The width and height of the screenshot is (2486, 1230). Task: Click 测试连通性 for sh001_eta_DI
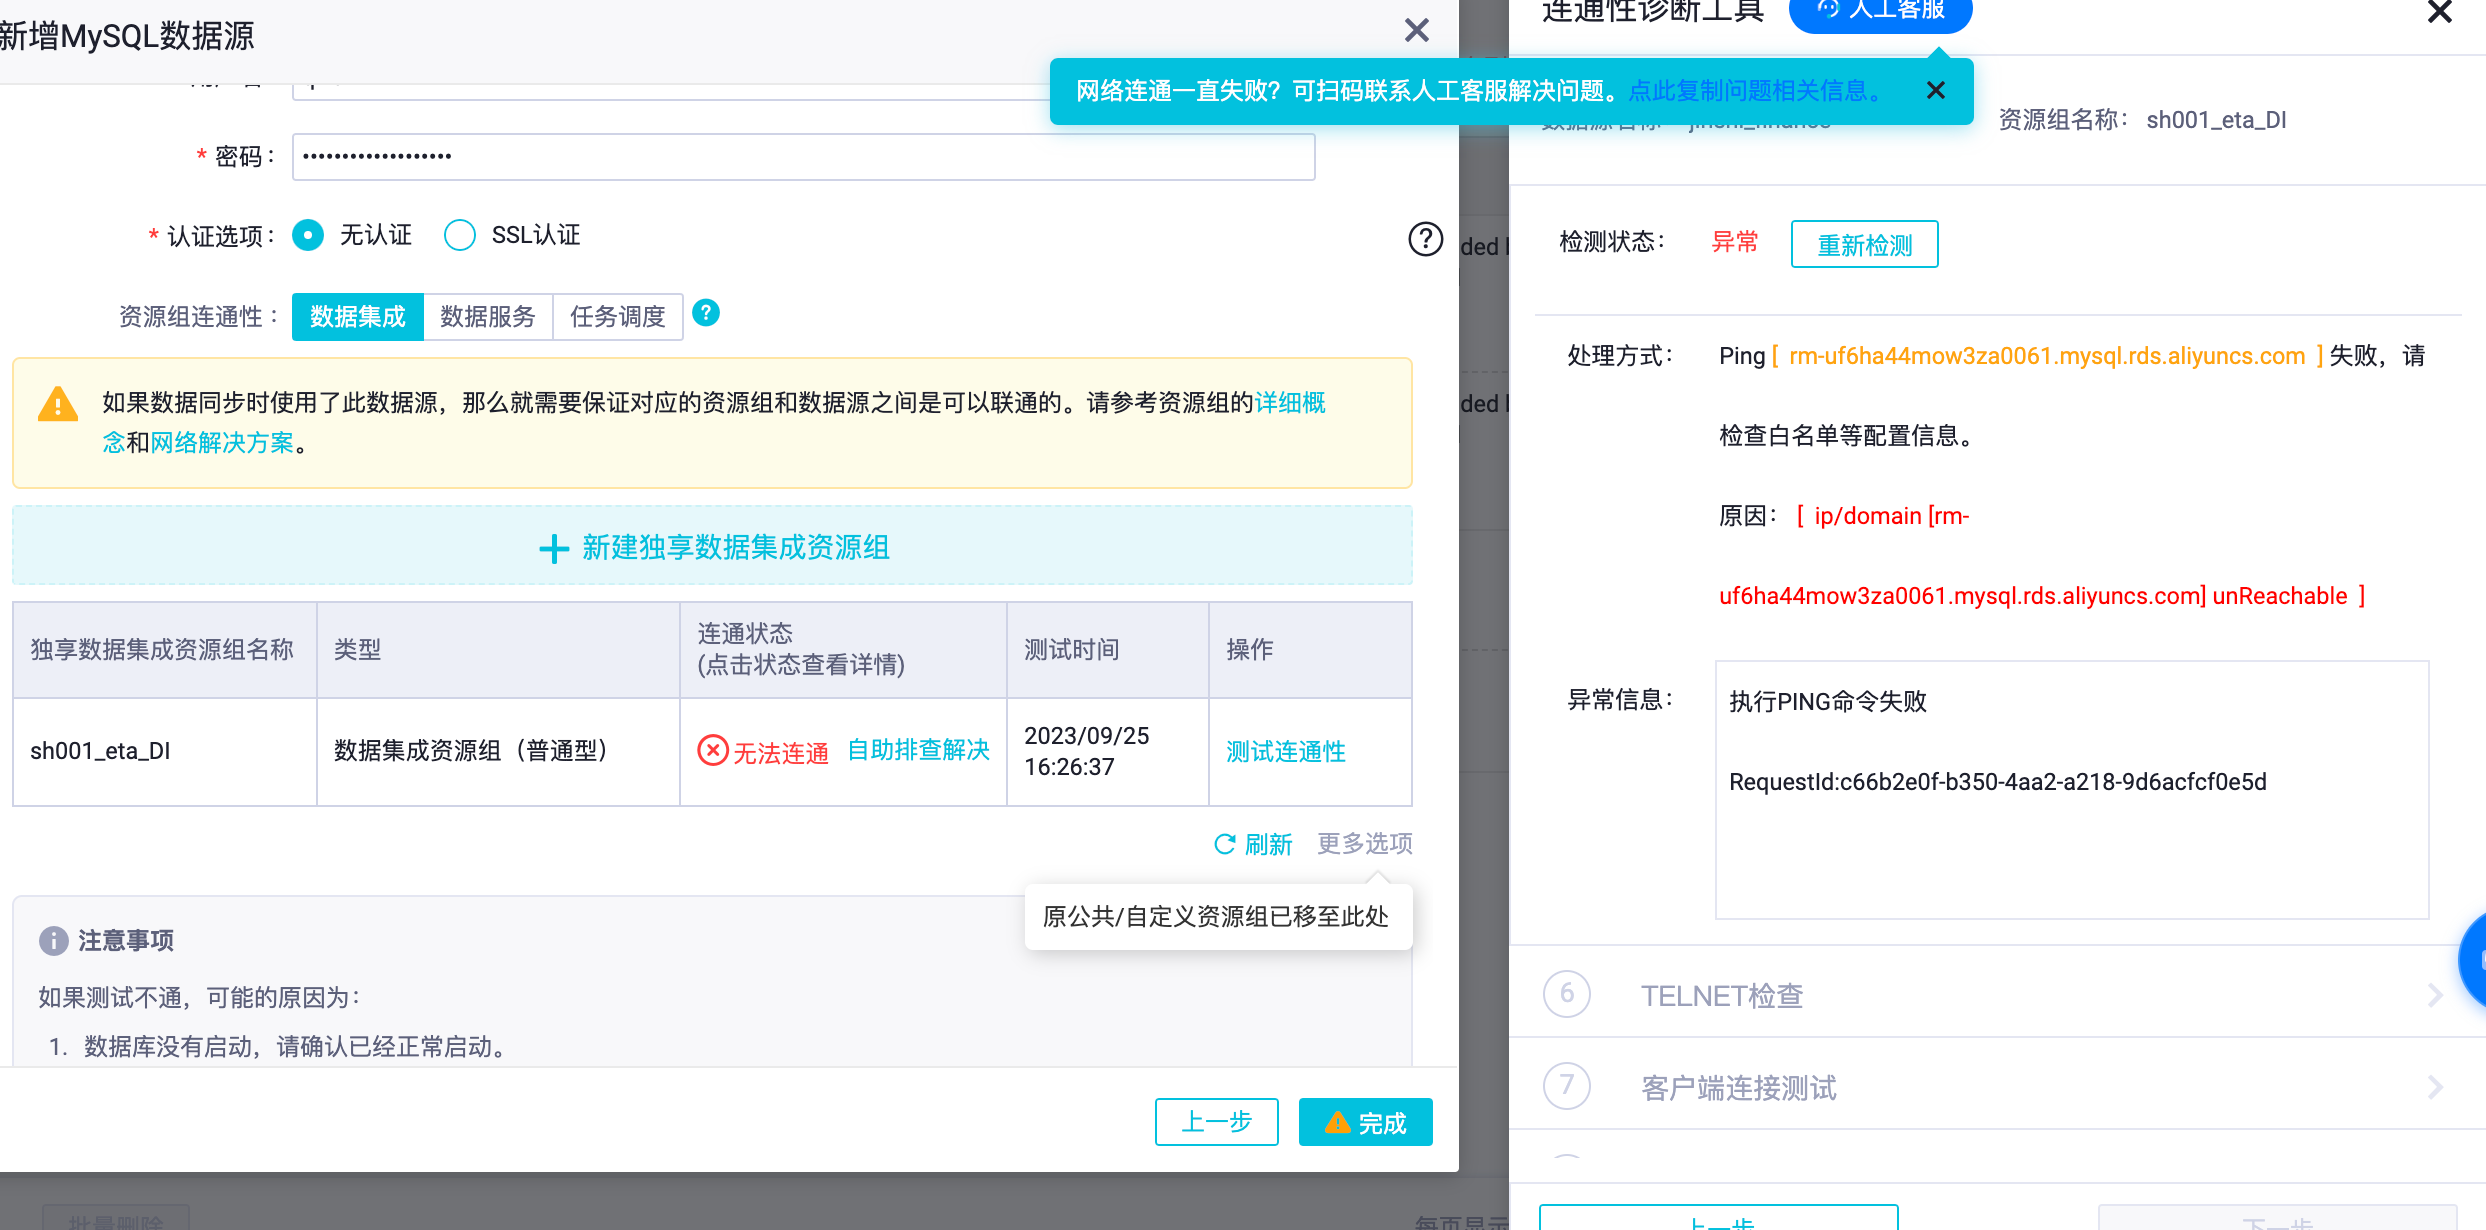[1286, 752]
